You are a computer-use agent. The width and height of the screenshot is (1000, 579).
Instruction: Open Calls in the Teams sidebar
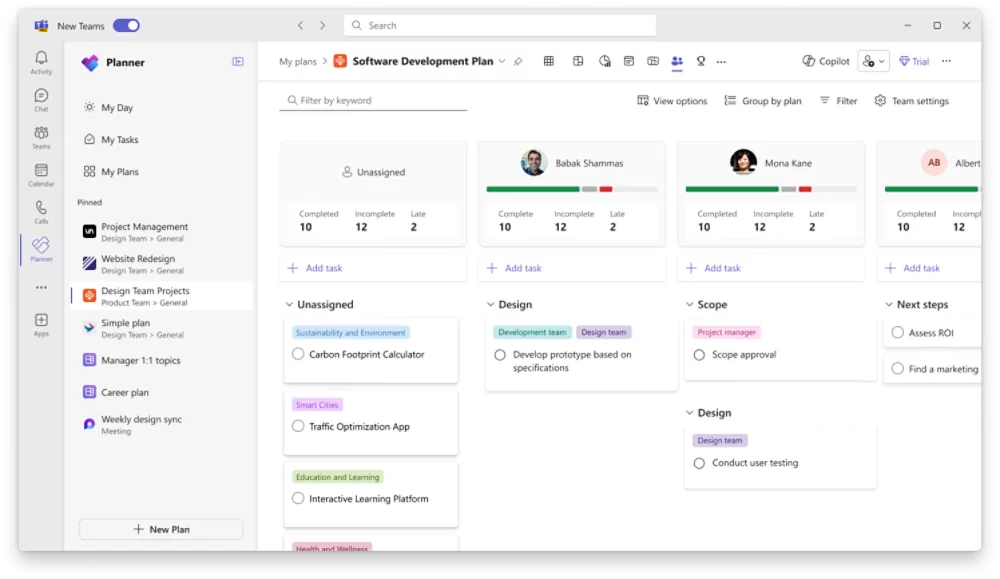click(x=41, y=212)
